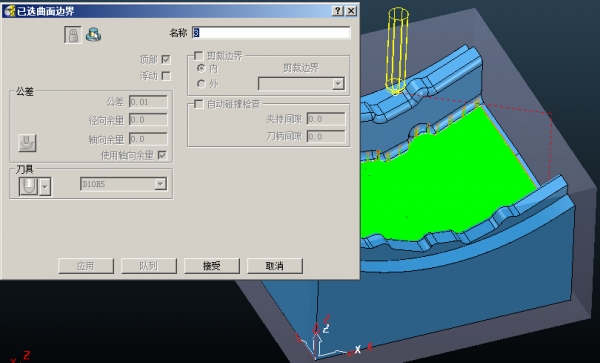Click the 取消 button
Screen dimensions: 600x363
pyautogui.click(x=275, y=265)
